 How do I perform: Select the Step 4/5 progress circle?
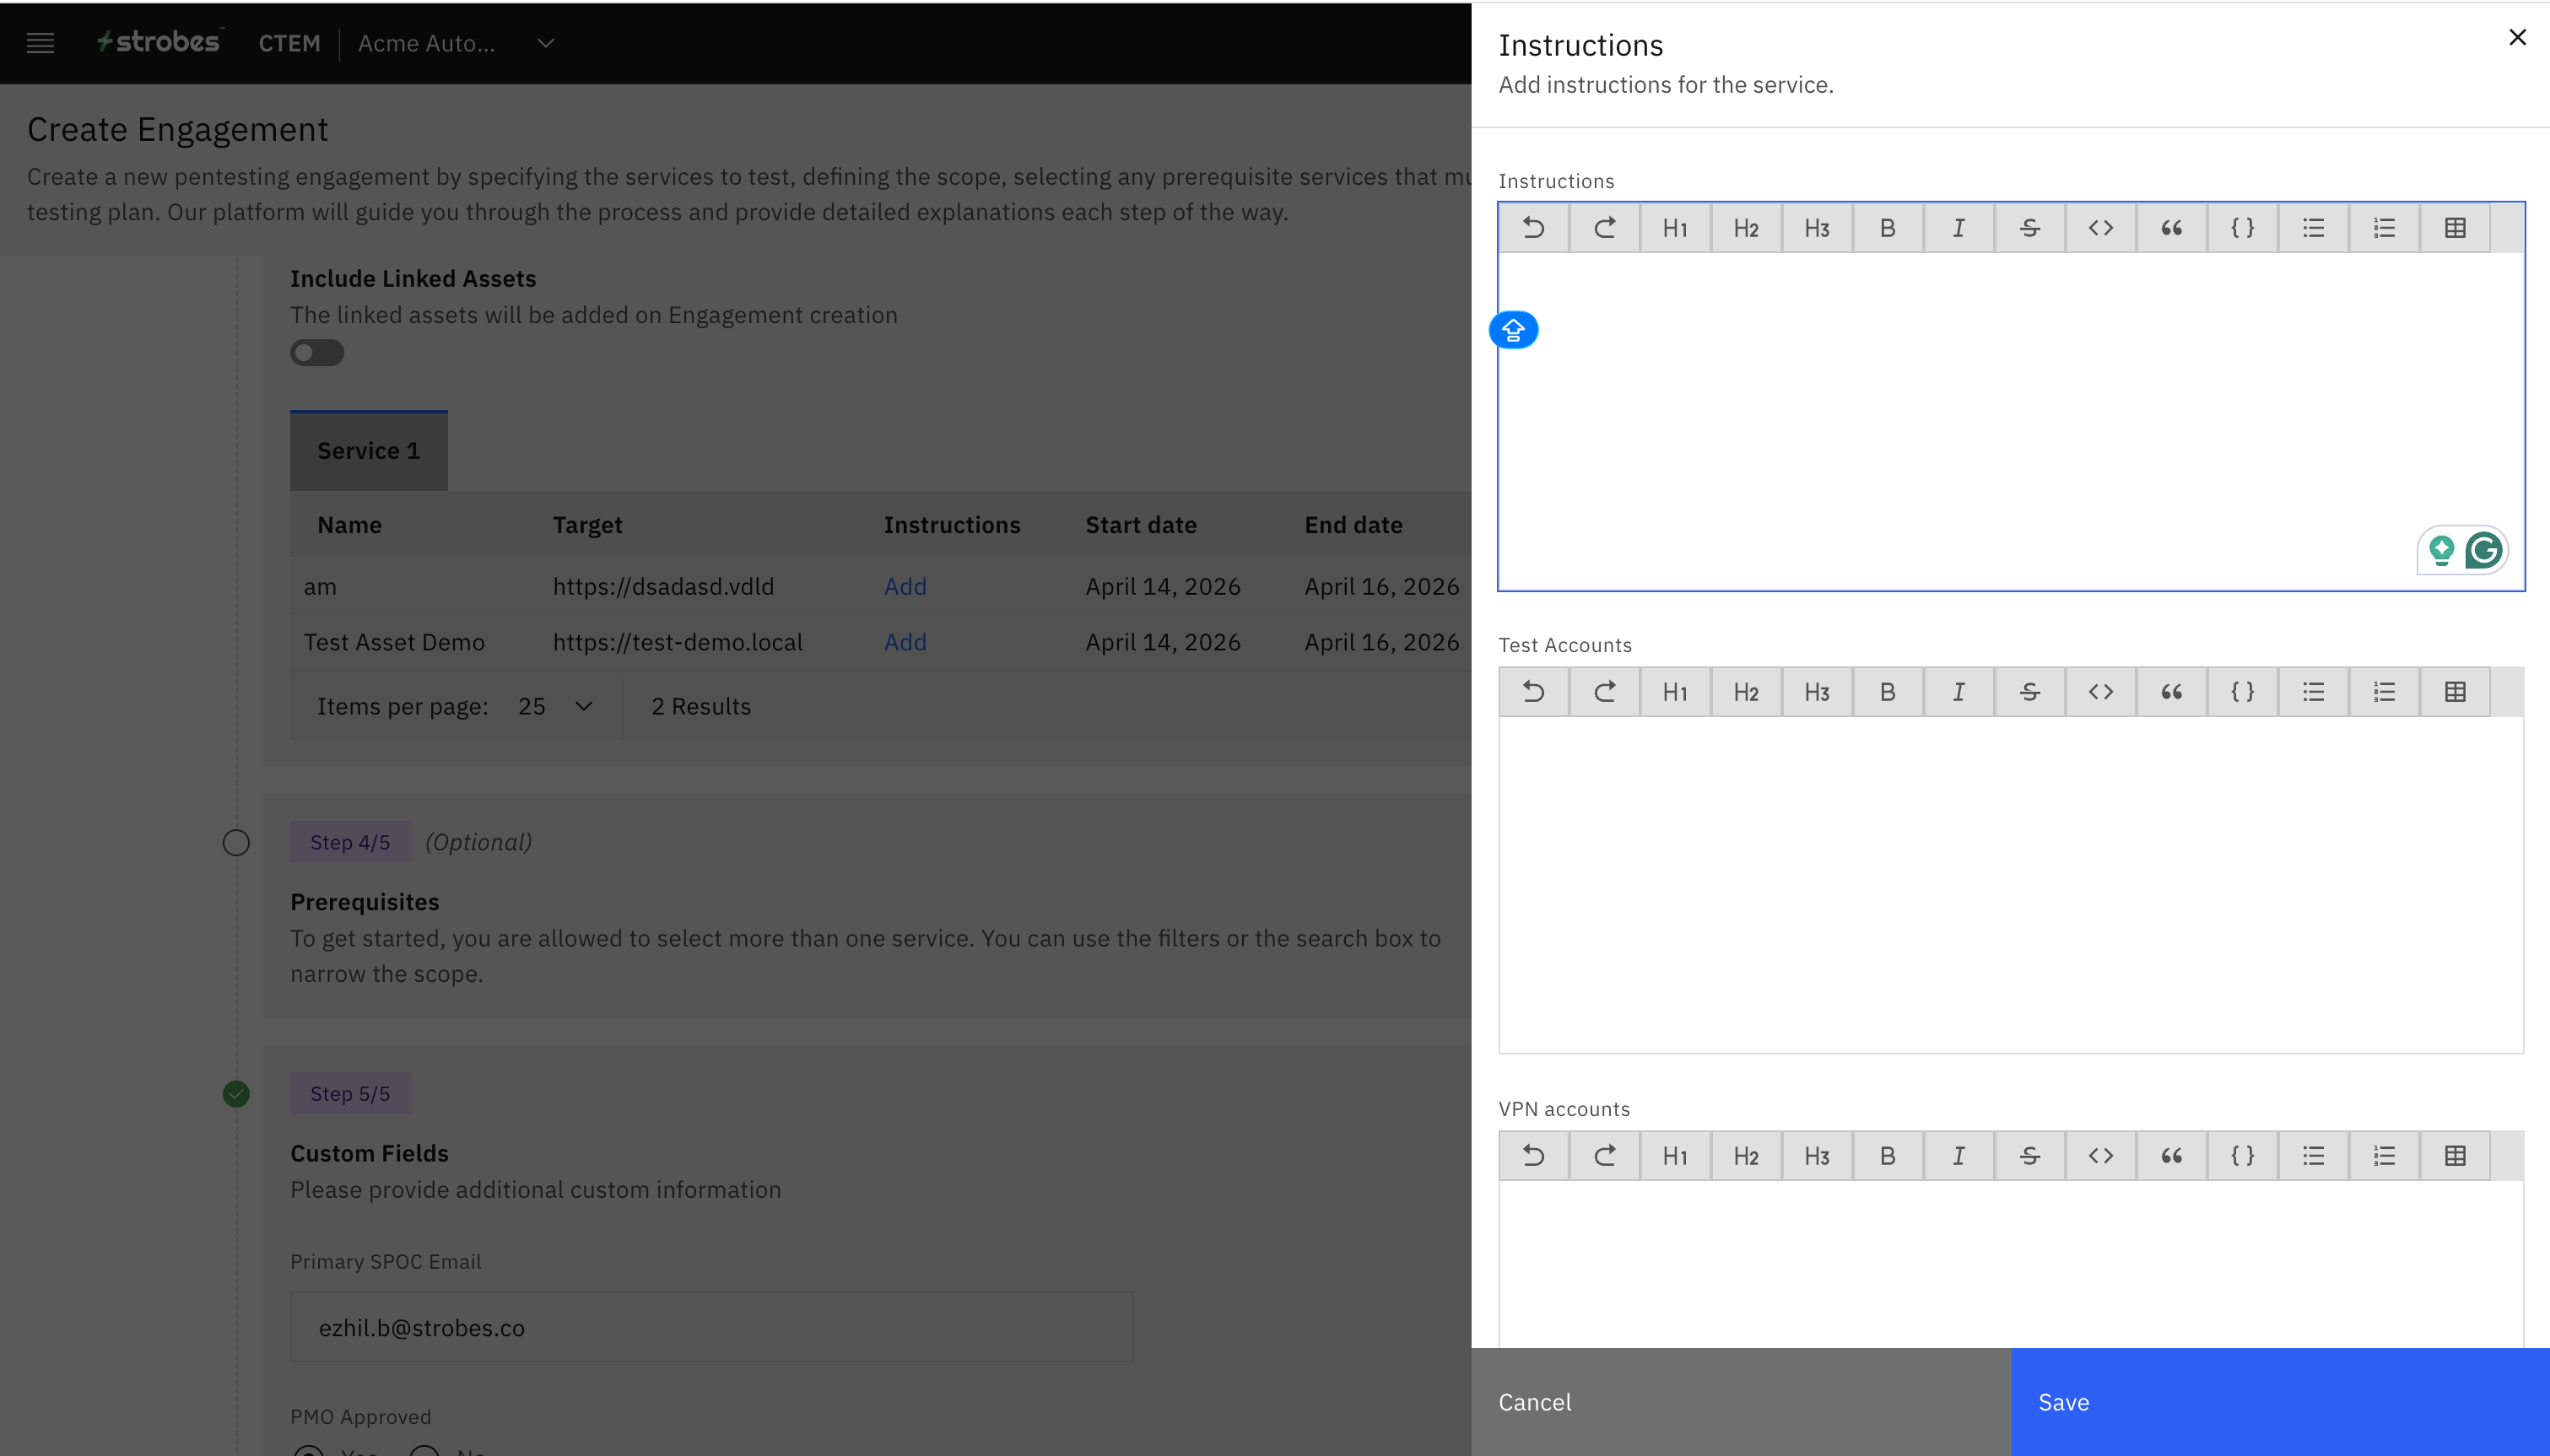(x=236, y=843)
